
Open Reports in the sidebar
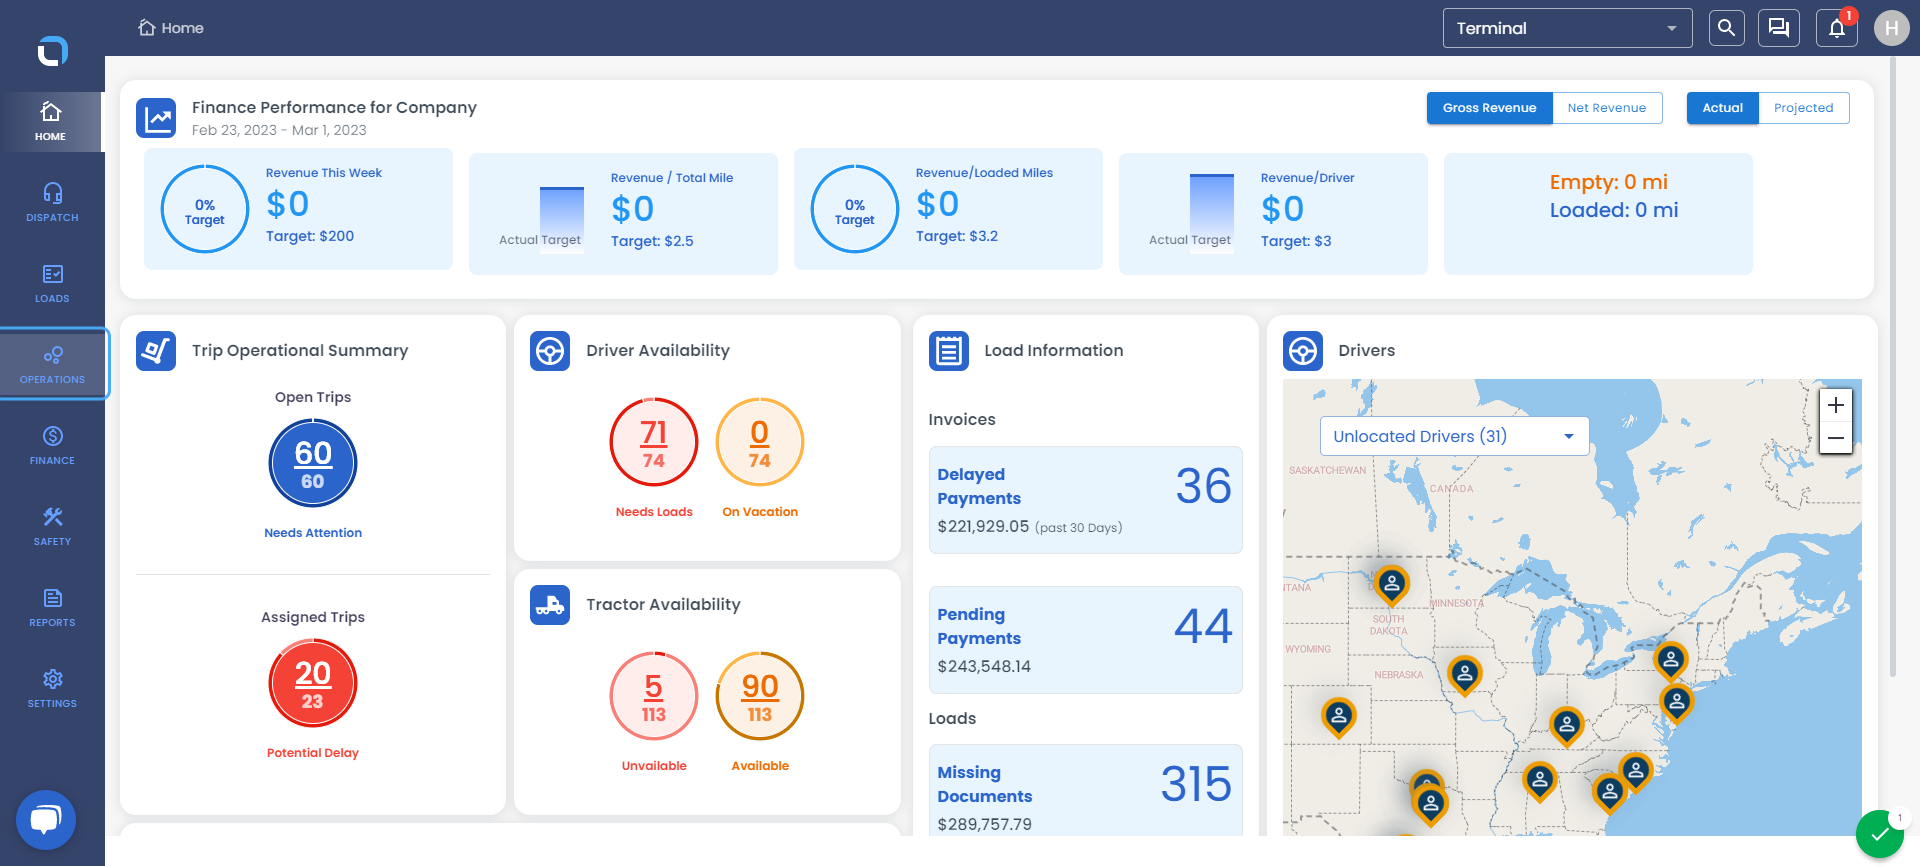point(52,607)
